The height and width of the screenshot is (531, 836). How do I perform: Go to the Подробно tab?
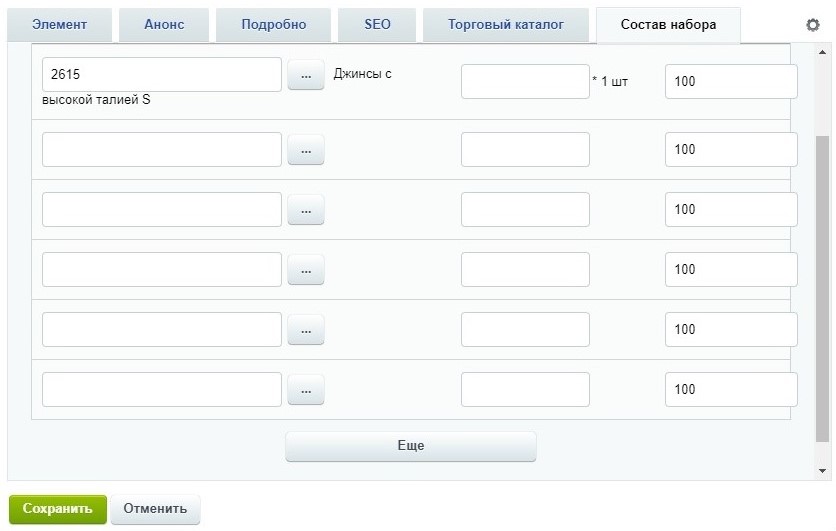coord(274,25)
